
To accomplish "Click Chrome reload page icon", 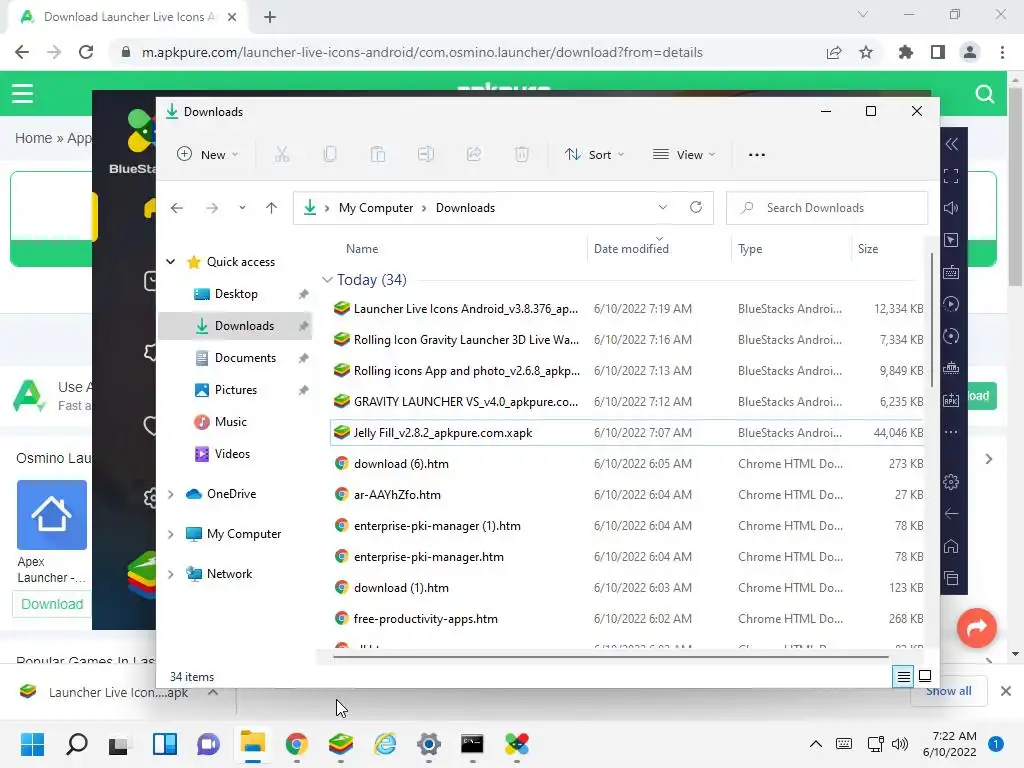I will pyautogui.click(x=86, y=52).
